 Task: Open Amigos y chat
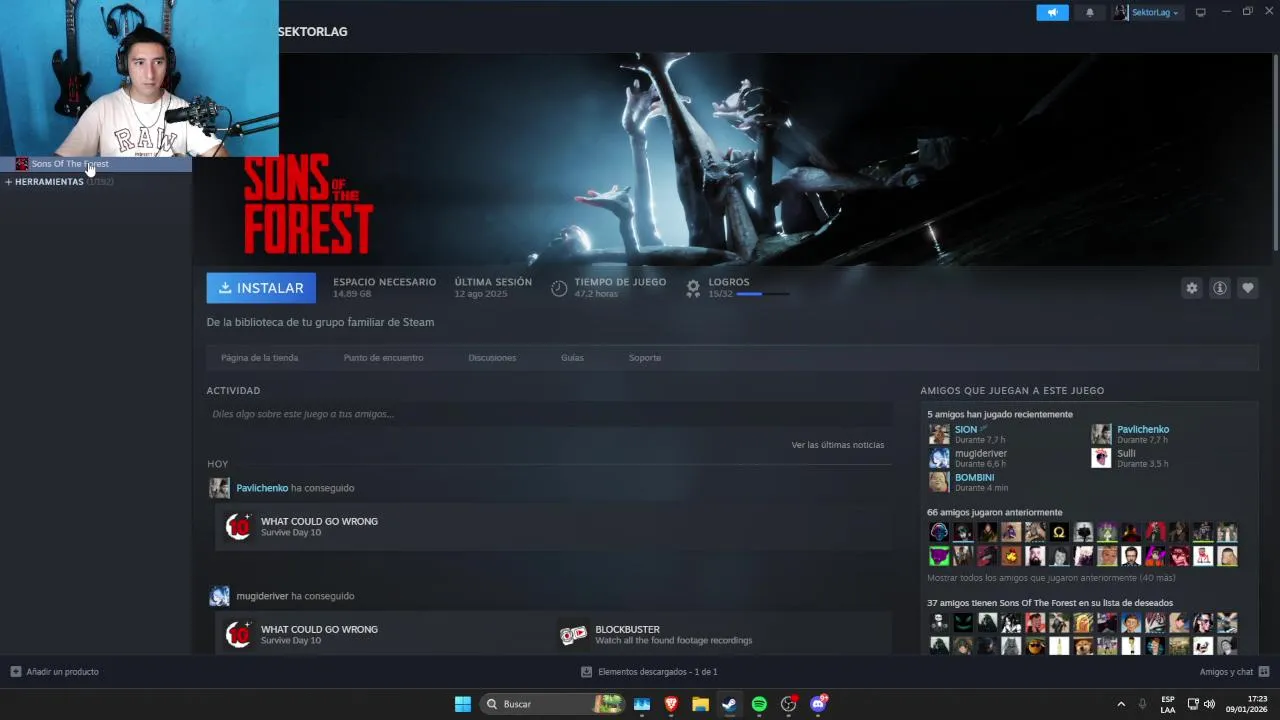[x=1234, y=672]
